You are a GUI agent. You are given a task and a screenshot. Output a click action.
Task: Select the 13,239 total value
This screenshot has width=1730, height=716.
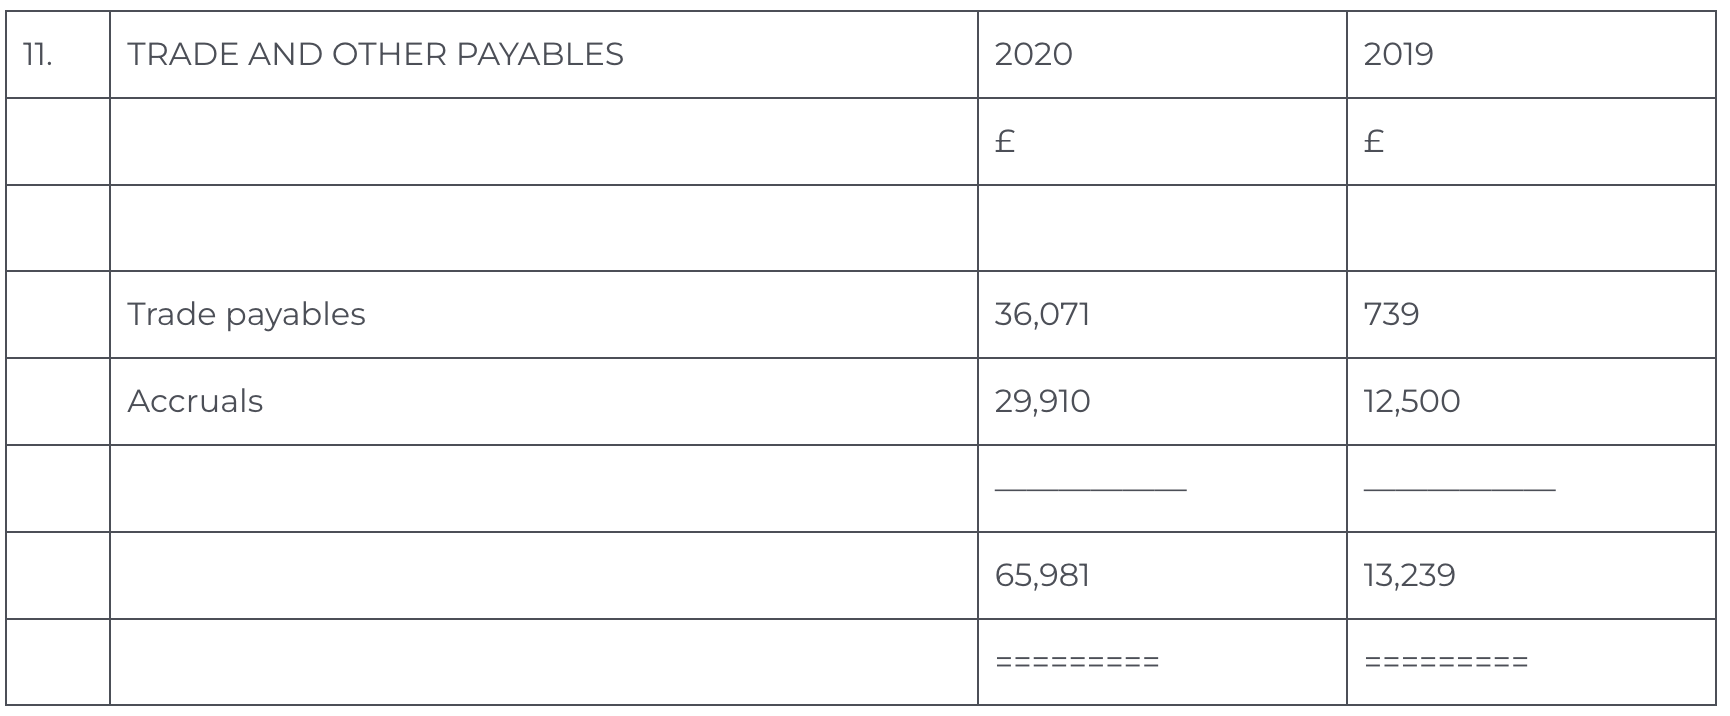(1409, 575)
